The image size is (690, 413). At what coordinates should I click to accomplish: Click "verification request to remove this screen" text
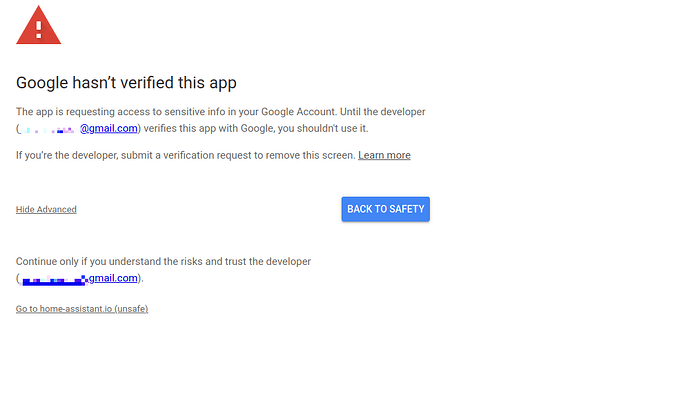click(259, 155)
